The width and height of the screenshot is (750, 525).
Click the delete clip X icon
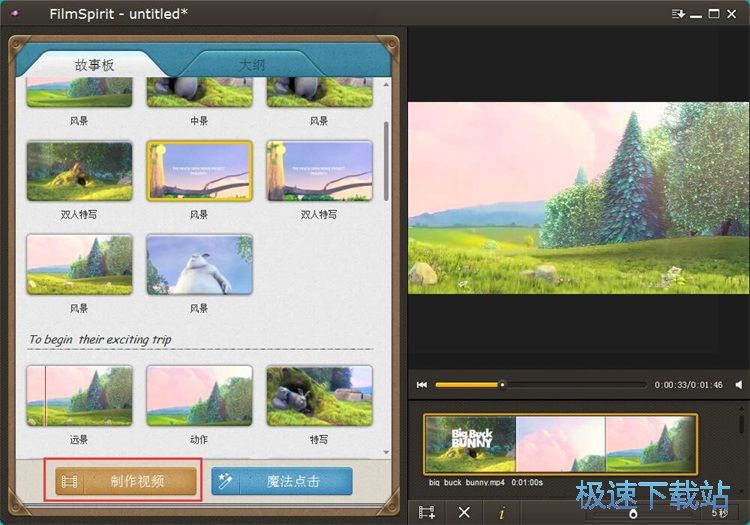pyautogui.click(x=464, y=512)
